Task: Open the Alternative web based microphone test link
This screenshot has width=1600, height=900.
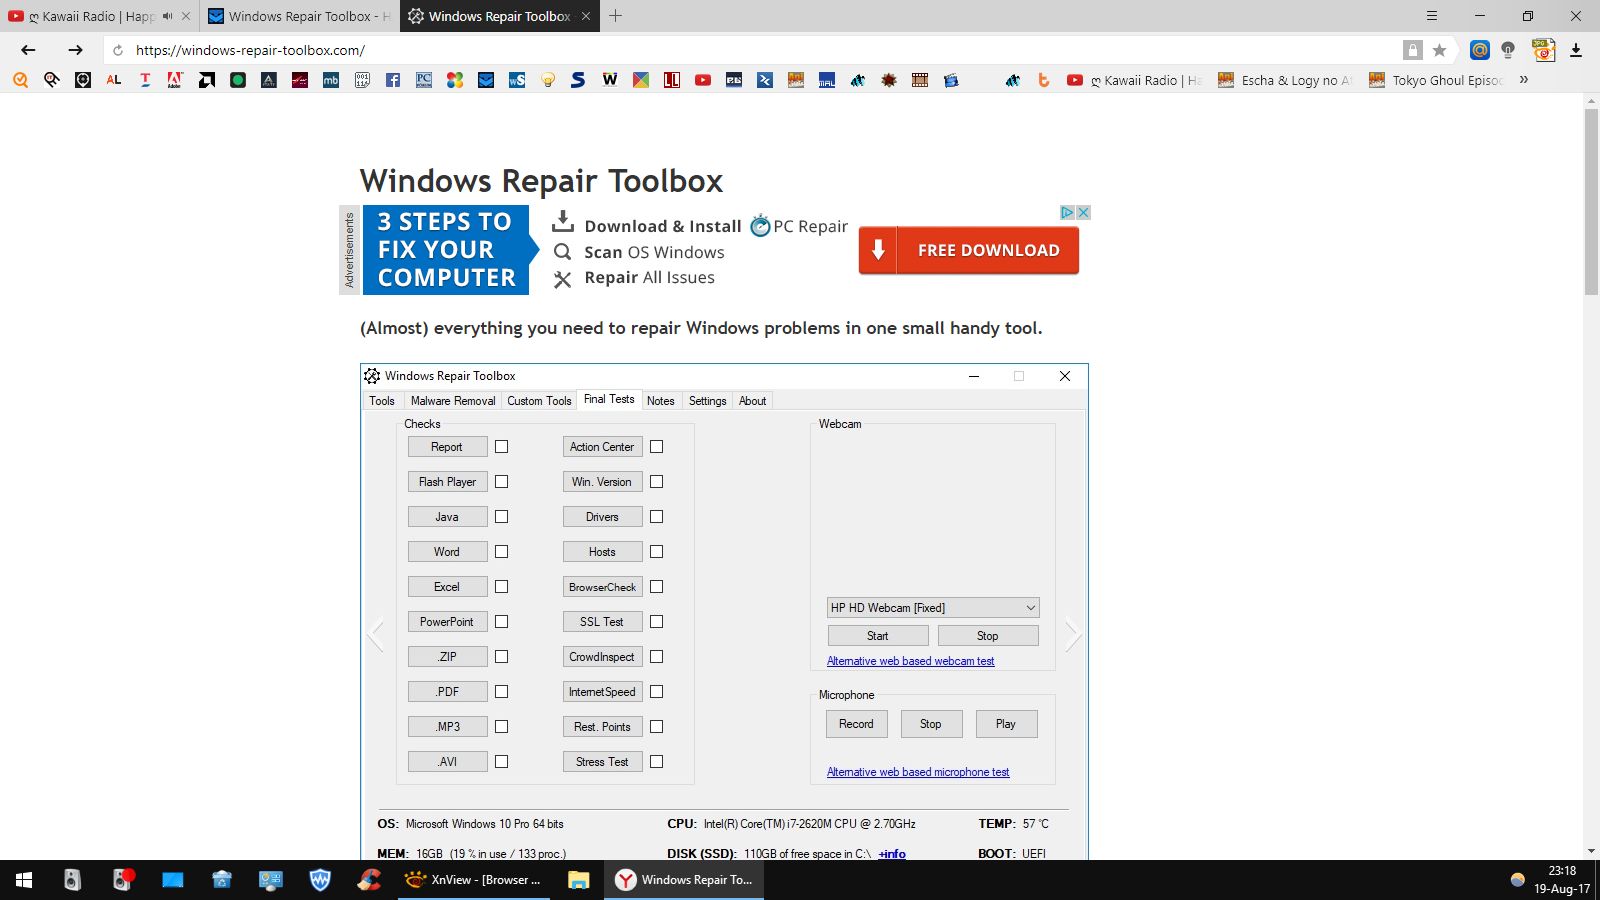Action: 918,772
